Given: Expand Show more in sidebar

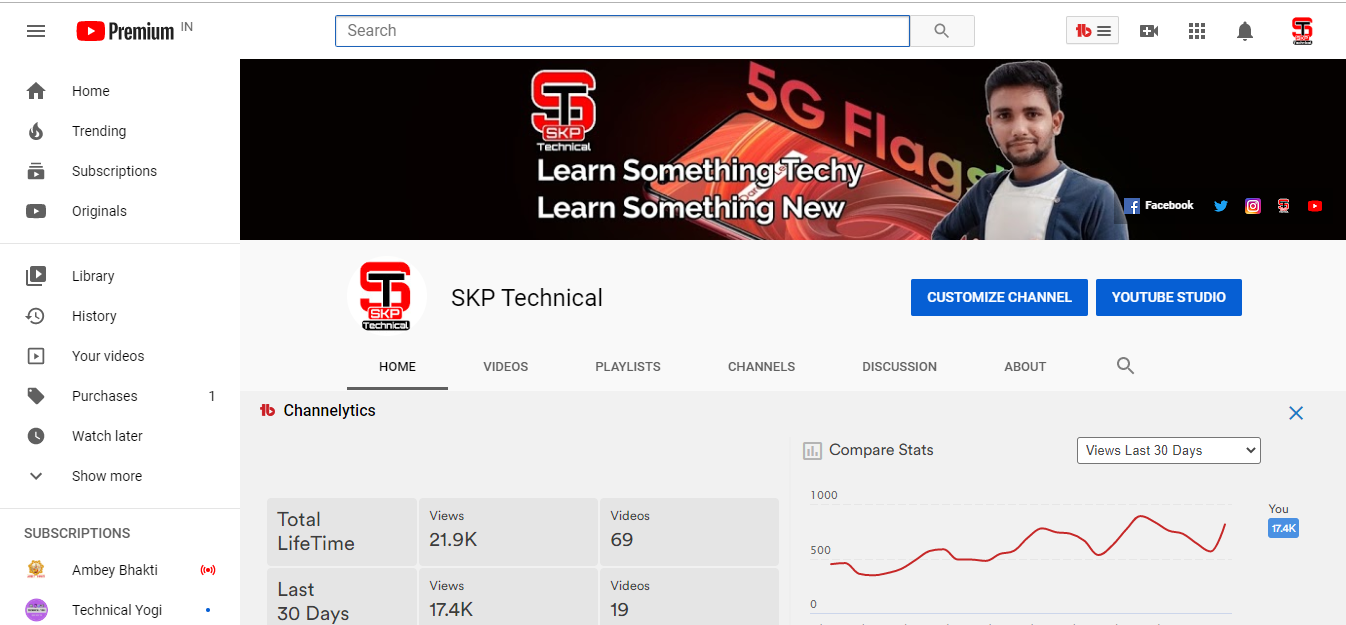Looking at the screenshot, I should (120, 476).
